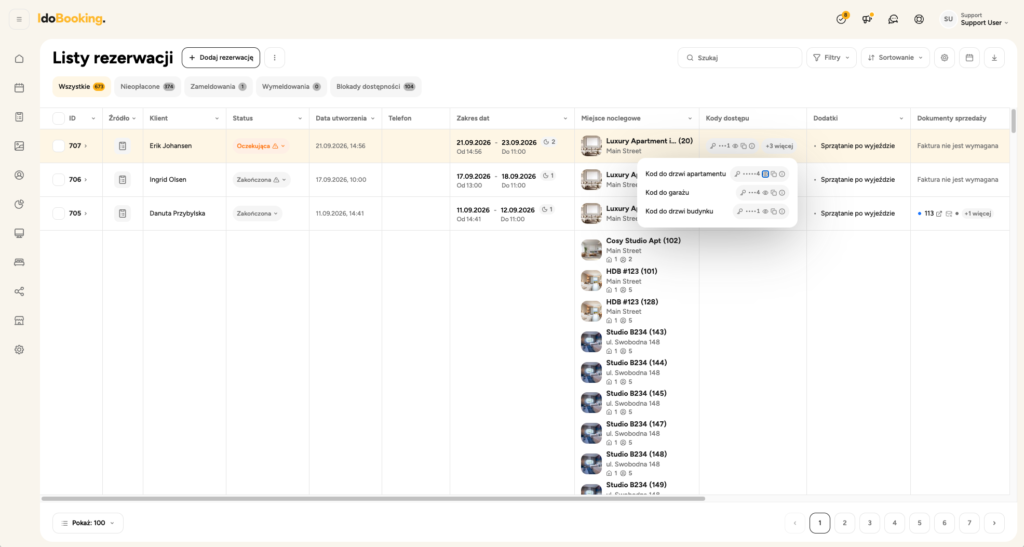1024x547 pixels.
Task: Click the horizontal scrollbar under the table
Action: tap(373, 499)
